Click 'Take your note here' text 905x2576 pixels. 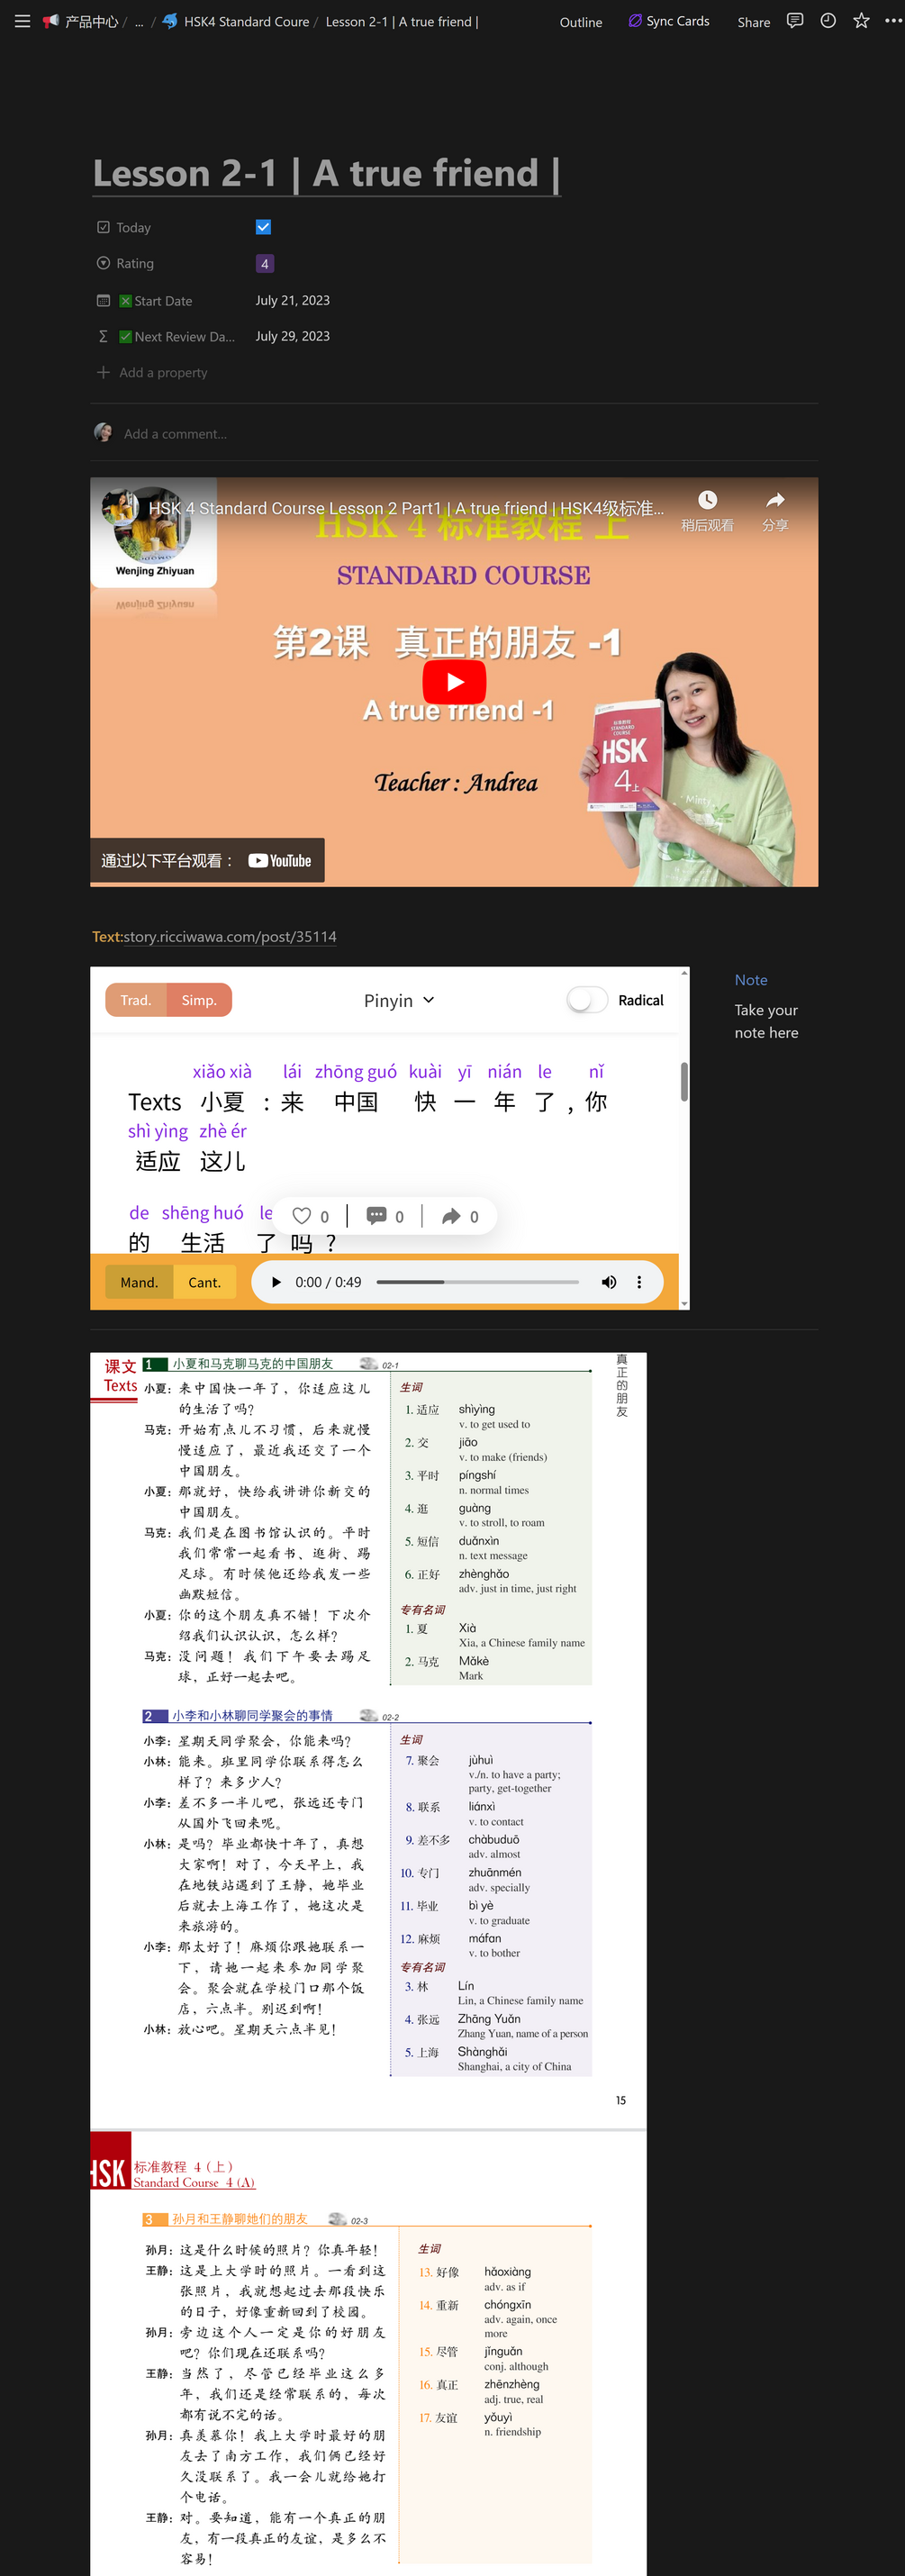point(767,1021)
